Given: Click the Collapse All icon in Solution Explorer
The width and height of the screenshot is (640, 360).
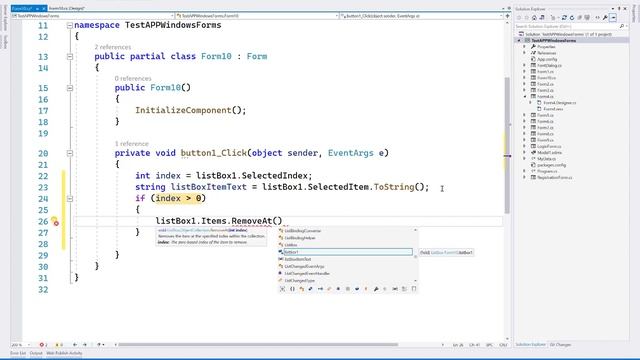Looking at the screenshot, I should (580, 18).
